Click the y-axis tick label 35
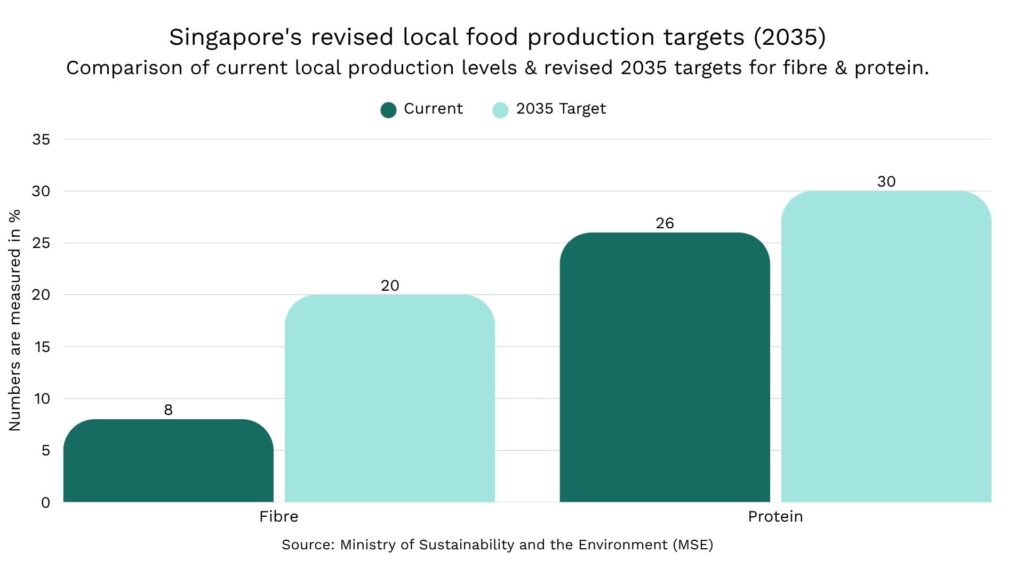Viewport: 1024px width, 576px height. tap(41, 139)
